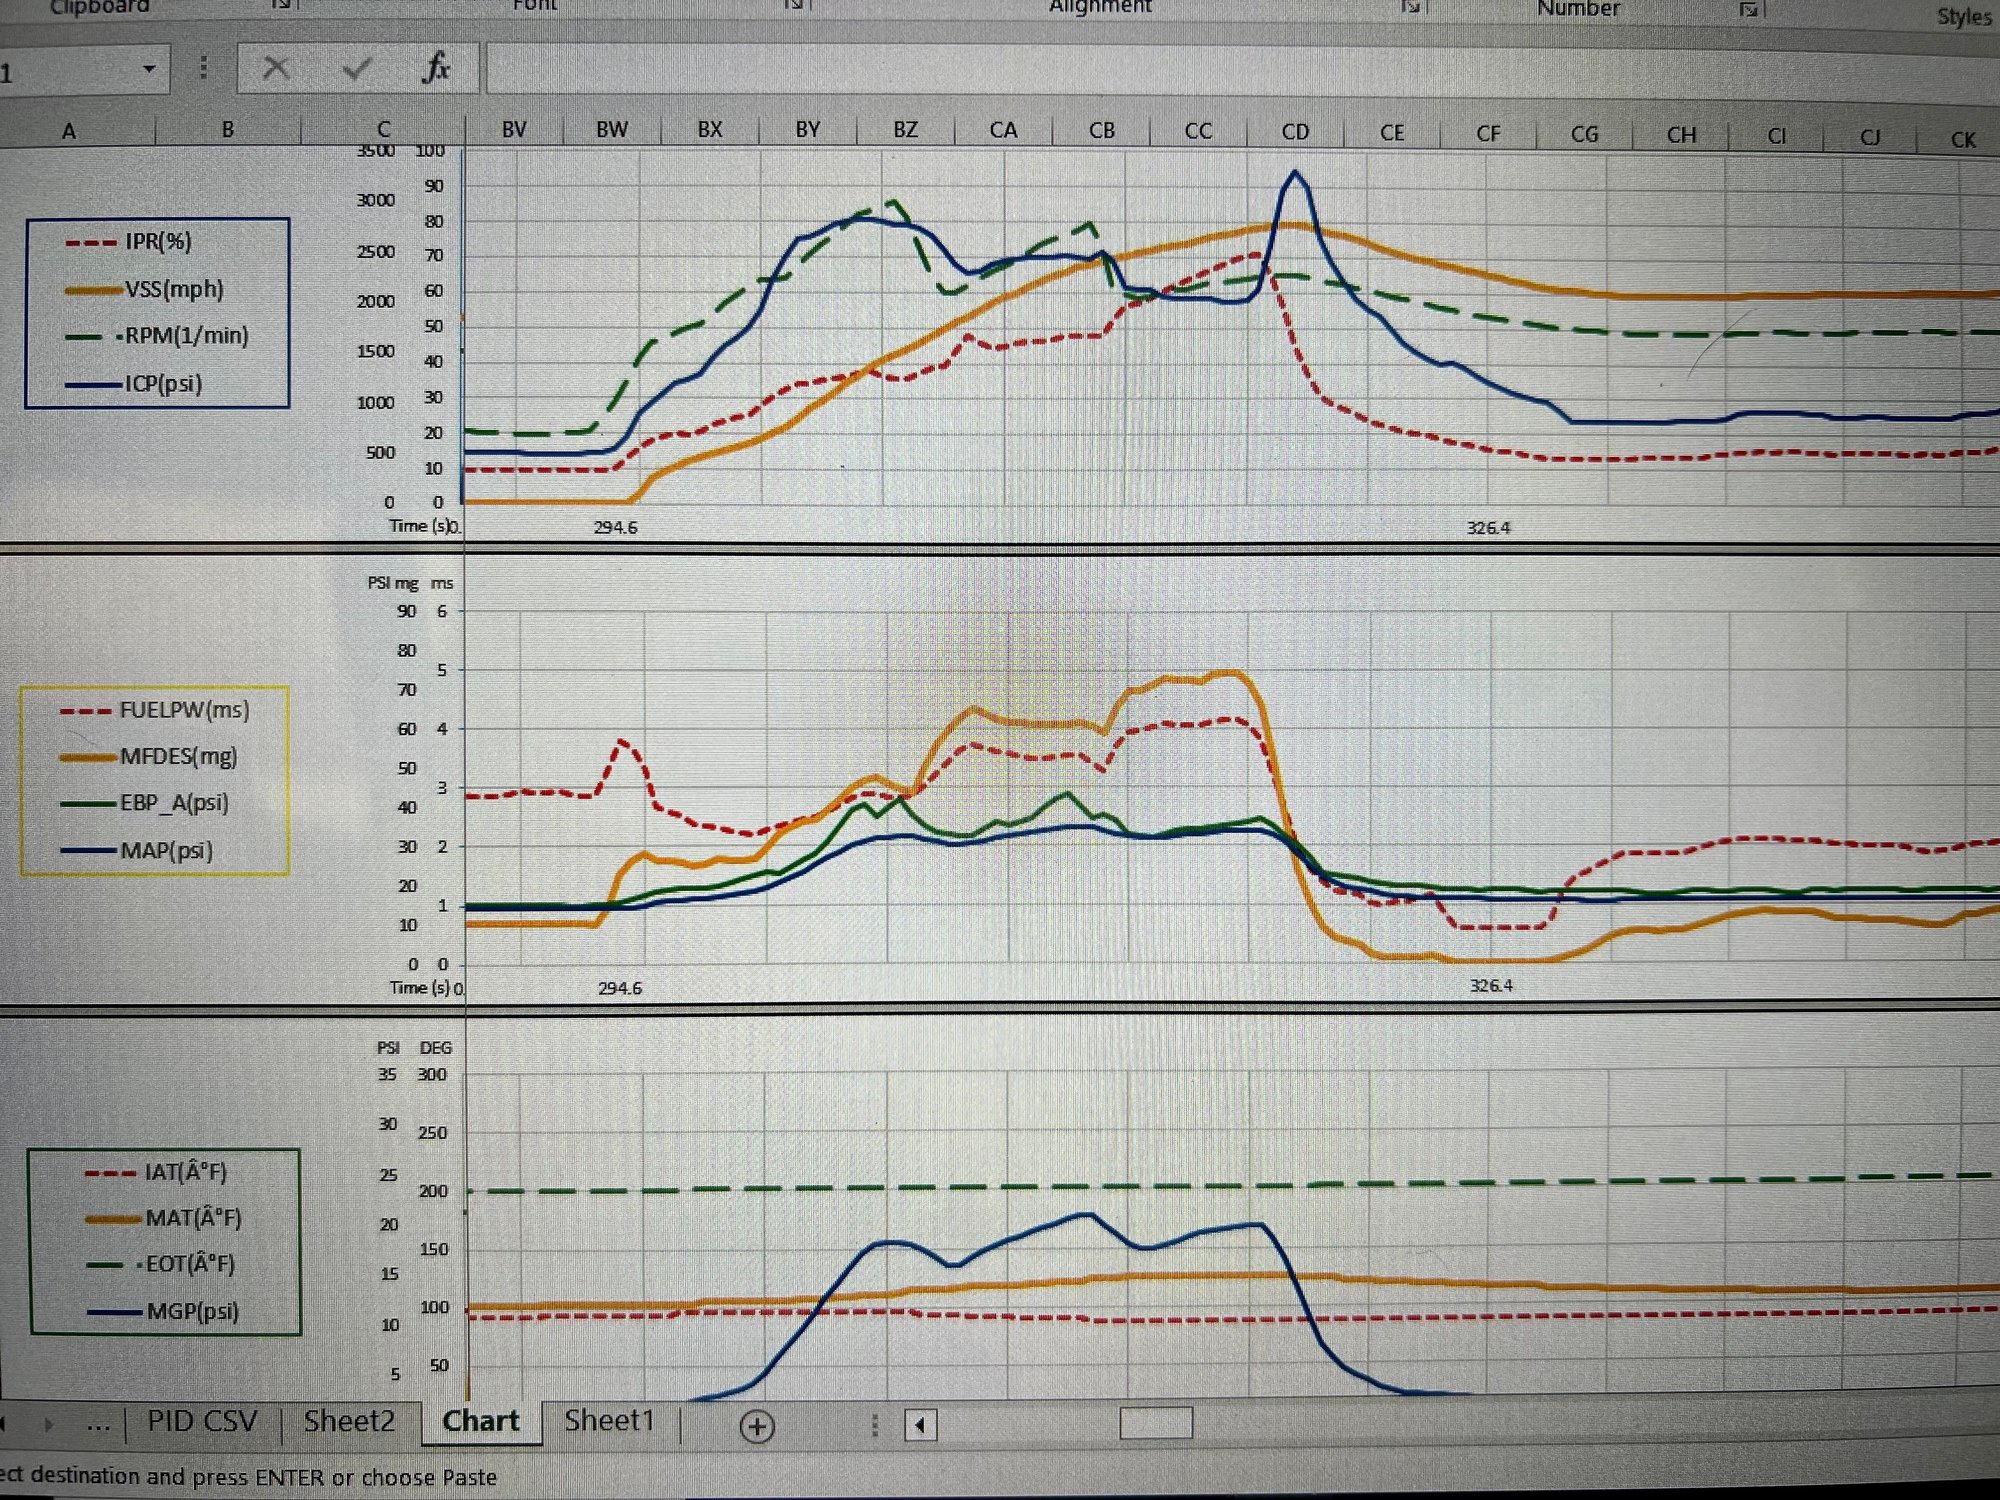2000x1500 pixels.
Task: Select column header CD
Action: point(1295,130)
